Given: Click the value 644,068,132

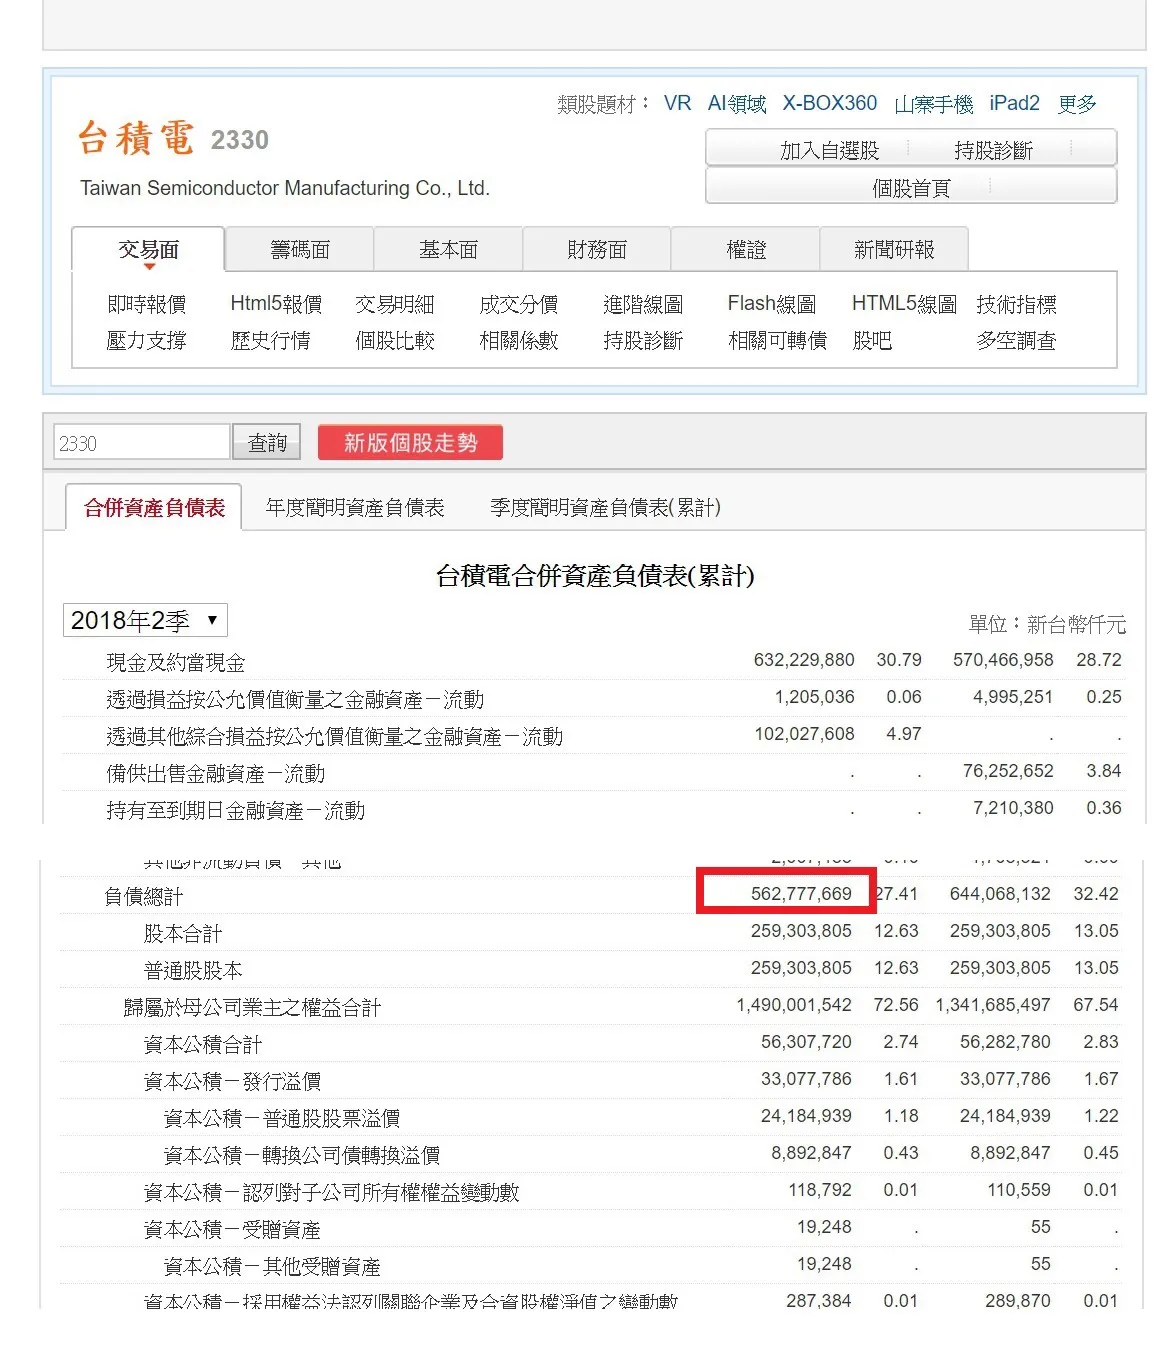Looking at the screenshot, I should pos(1000,894).
